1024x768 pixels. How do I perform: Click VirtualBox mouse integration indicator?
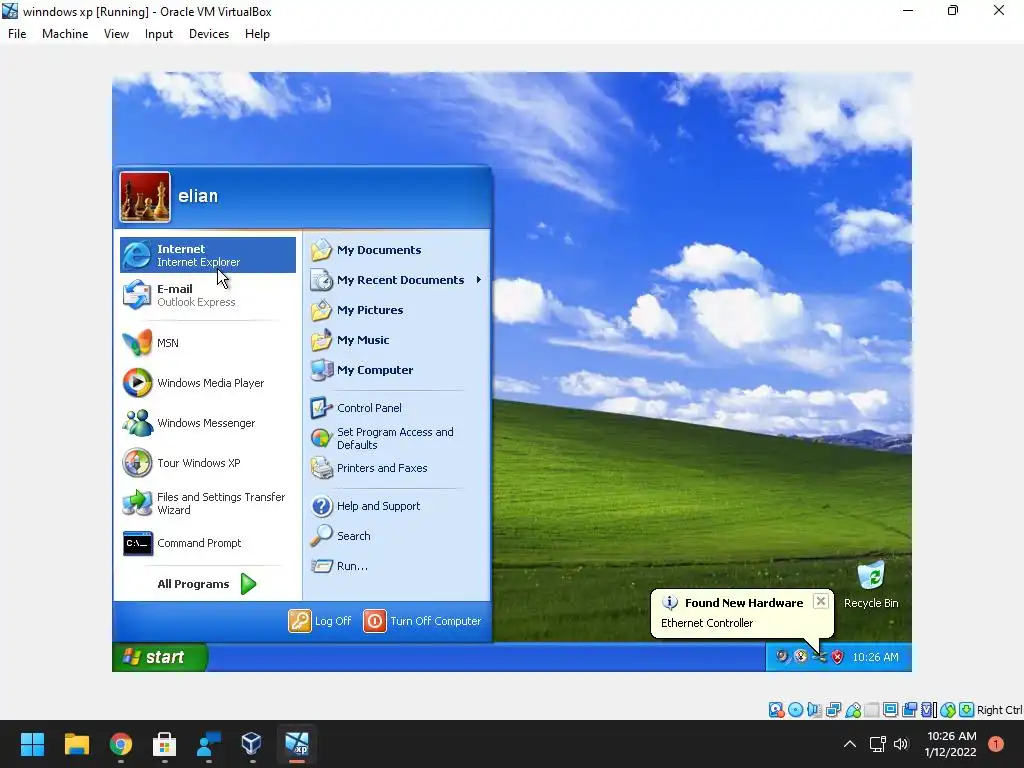coord(948,710)
